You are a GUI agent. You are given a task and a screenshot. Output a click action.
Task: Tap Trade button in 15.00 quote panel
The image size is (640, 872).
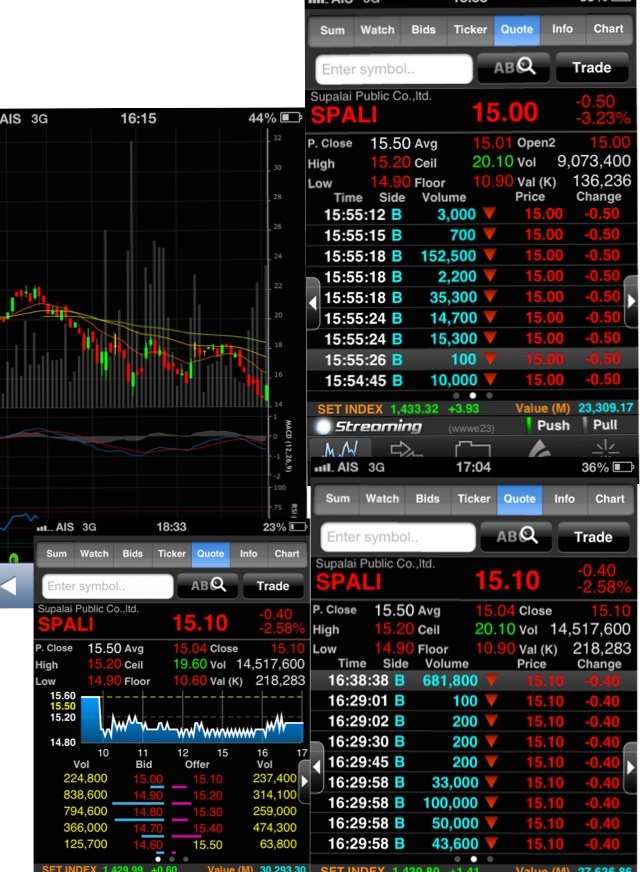pos(592,67)
